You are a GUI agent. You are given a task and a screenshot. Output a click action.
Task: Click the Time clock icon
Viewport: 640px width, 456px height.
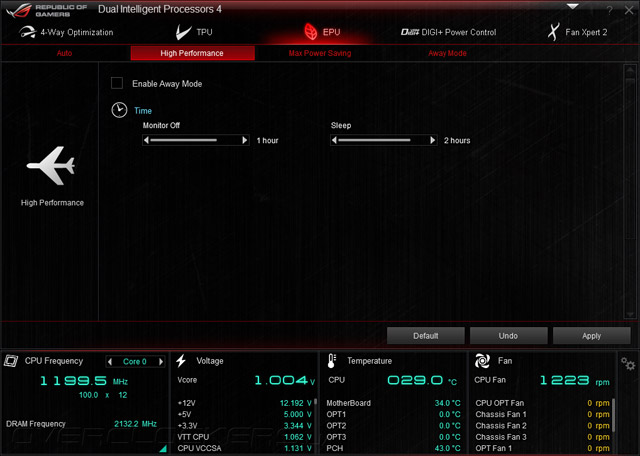(119, 110)
